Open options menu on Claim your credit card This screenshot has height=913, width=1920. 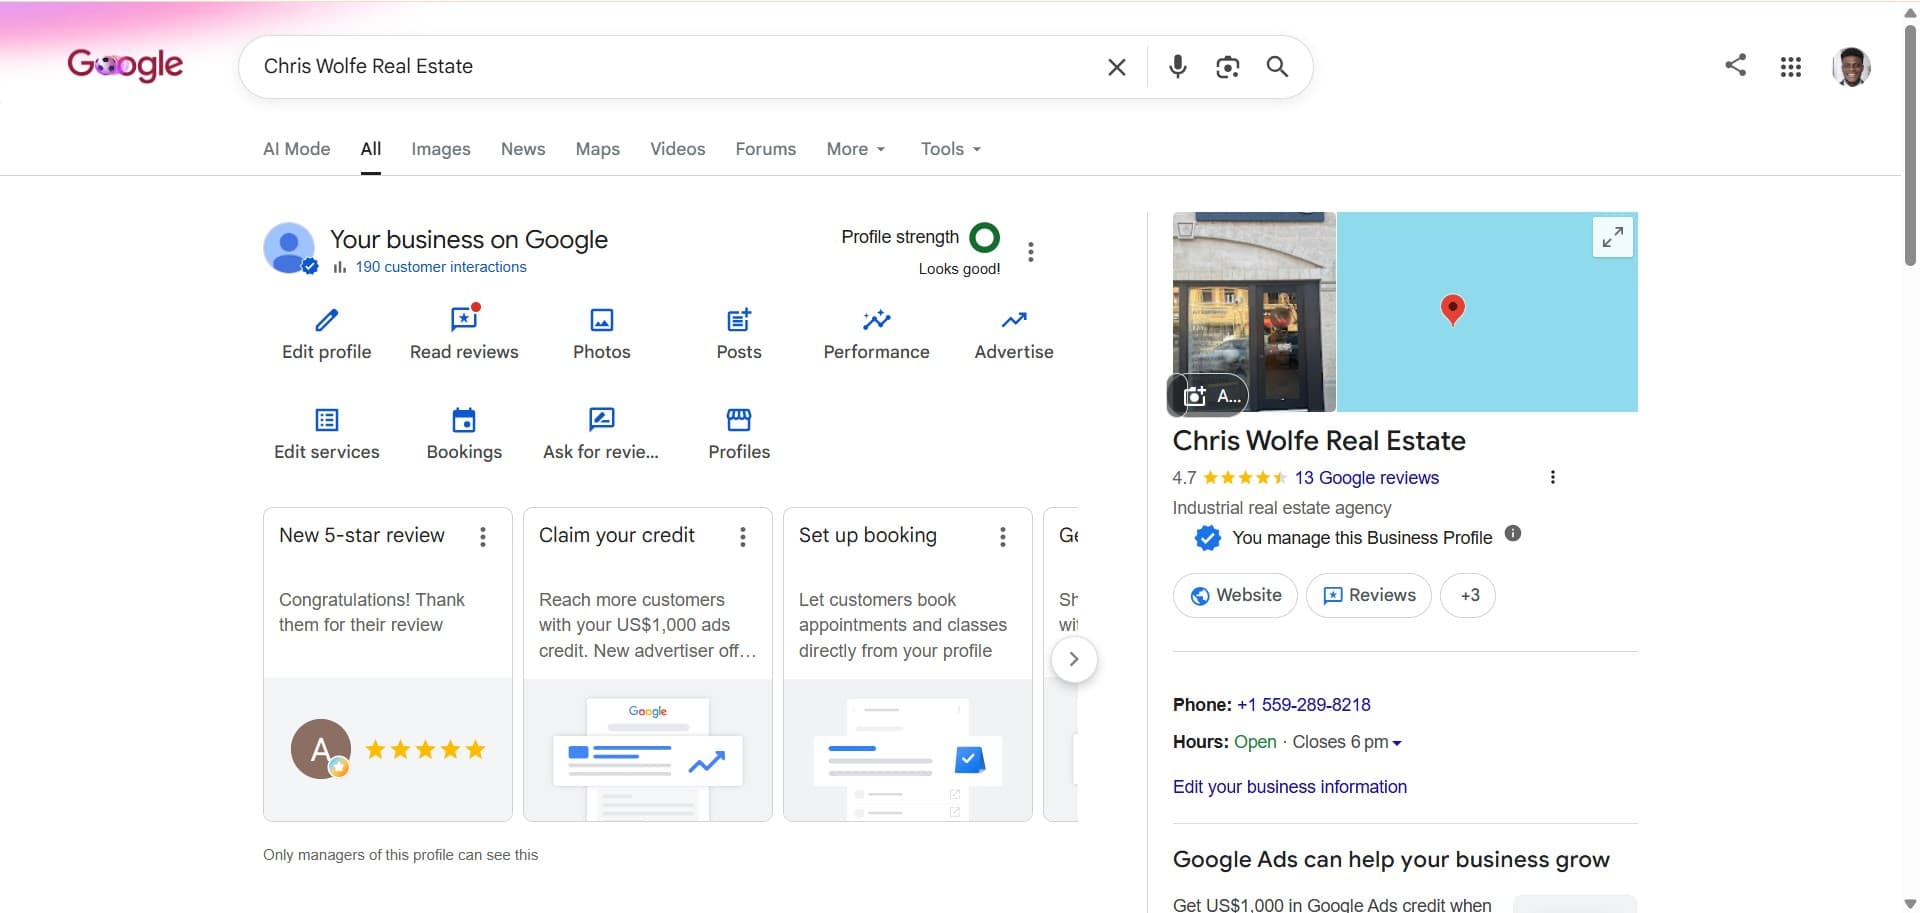coord(743,537)
